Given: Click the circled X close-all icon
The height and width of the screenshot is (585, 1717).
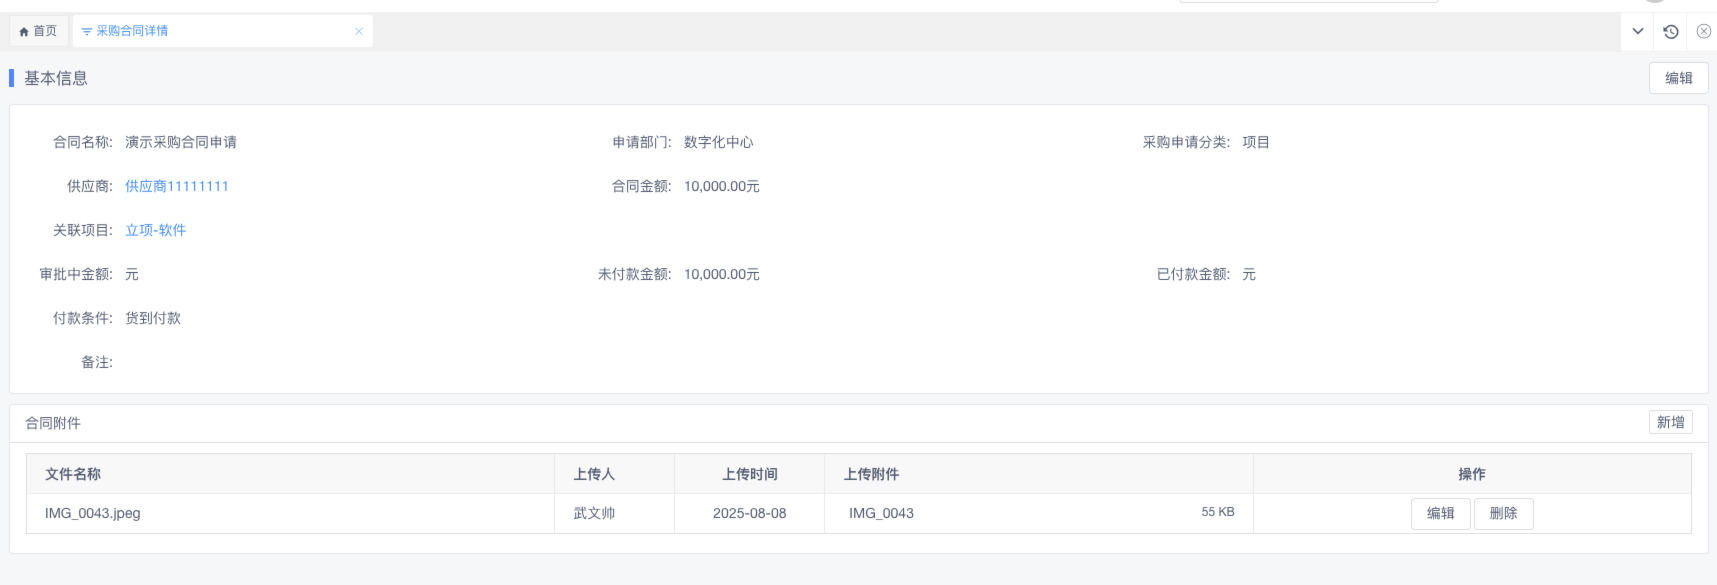Looking at the screenshot, I should click(x=1704, y=32).
